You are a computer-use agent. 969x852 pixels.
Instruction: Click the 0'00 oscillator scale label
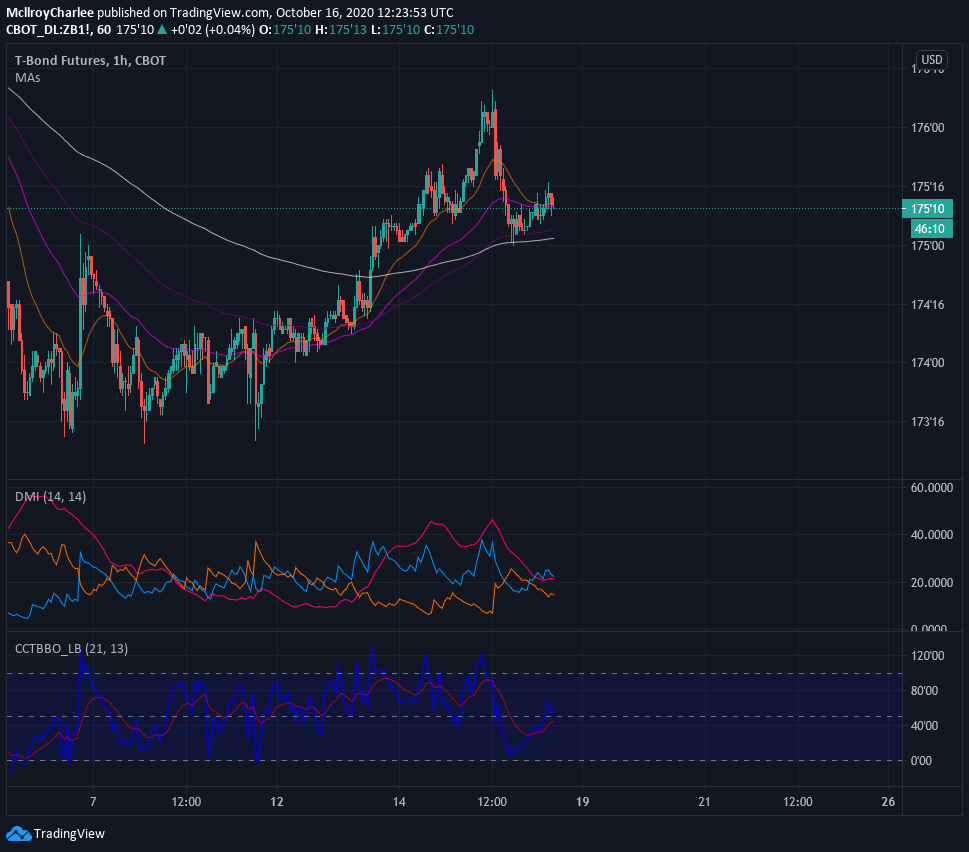click(x=921, y=761)
